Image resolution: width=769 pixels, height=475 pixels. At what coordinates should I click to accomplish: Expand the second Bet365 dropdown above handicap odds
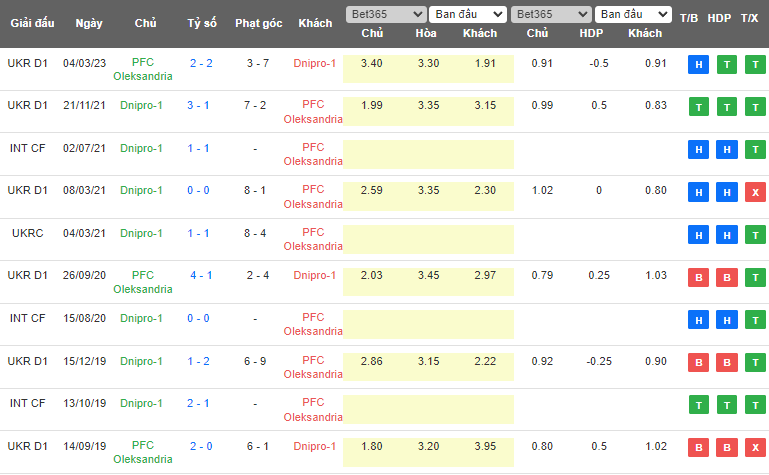pyautogui.click(x=550, y=15)
